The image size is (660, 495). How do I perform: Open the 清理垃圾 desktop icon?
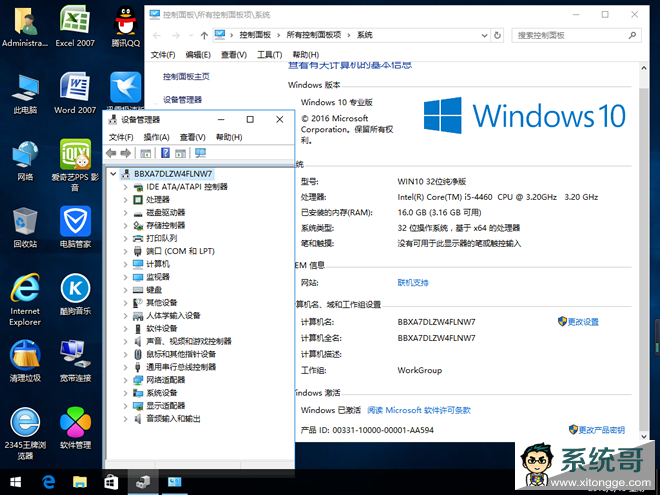[x=25, y=361]
